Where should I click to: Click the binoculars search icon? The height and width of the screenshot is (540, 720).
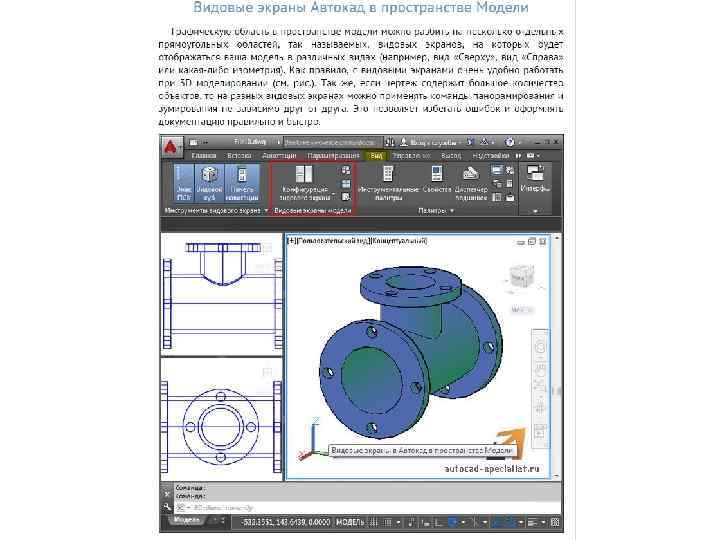(x=390, y=142)
